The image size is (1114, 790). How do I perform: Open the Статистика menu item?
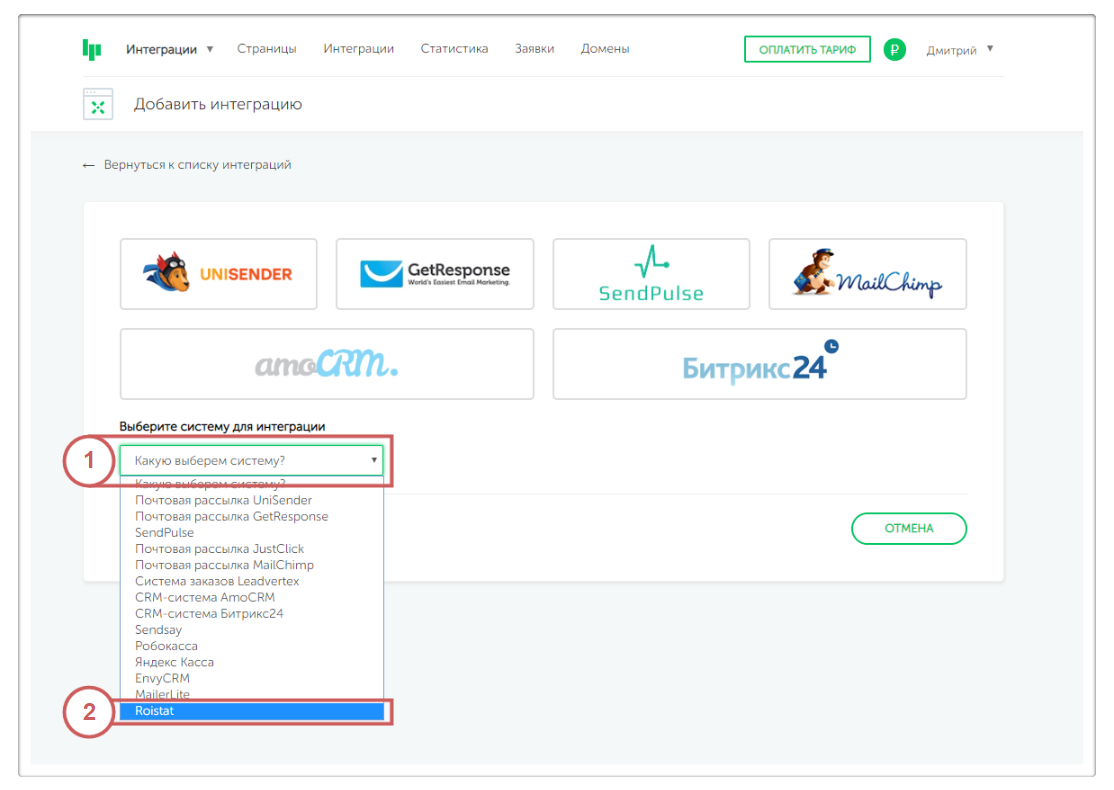(x=454, y=49)
